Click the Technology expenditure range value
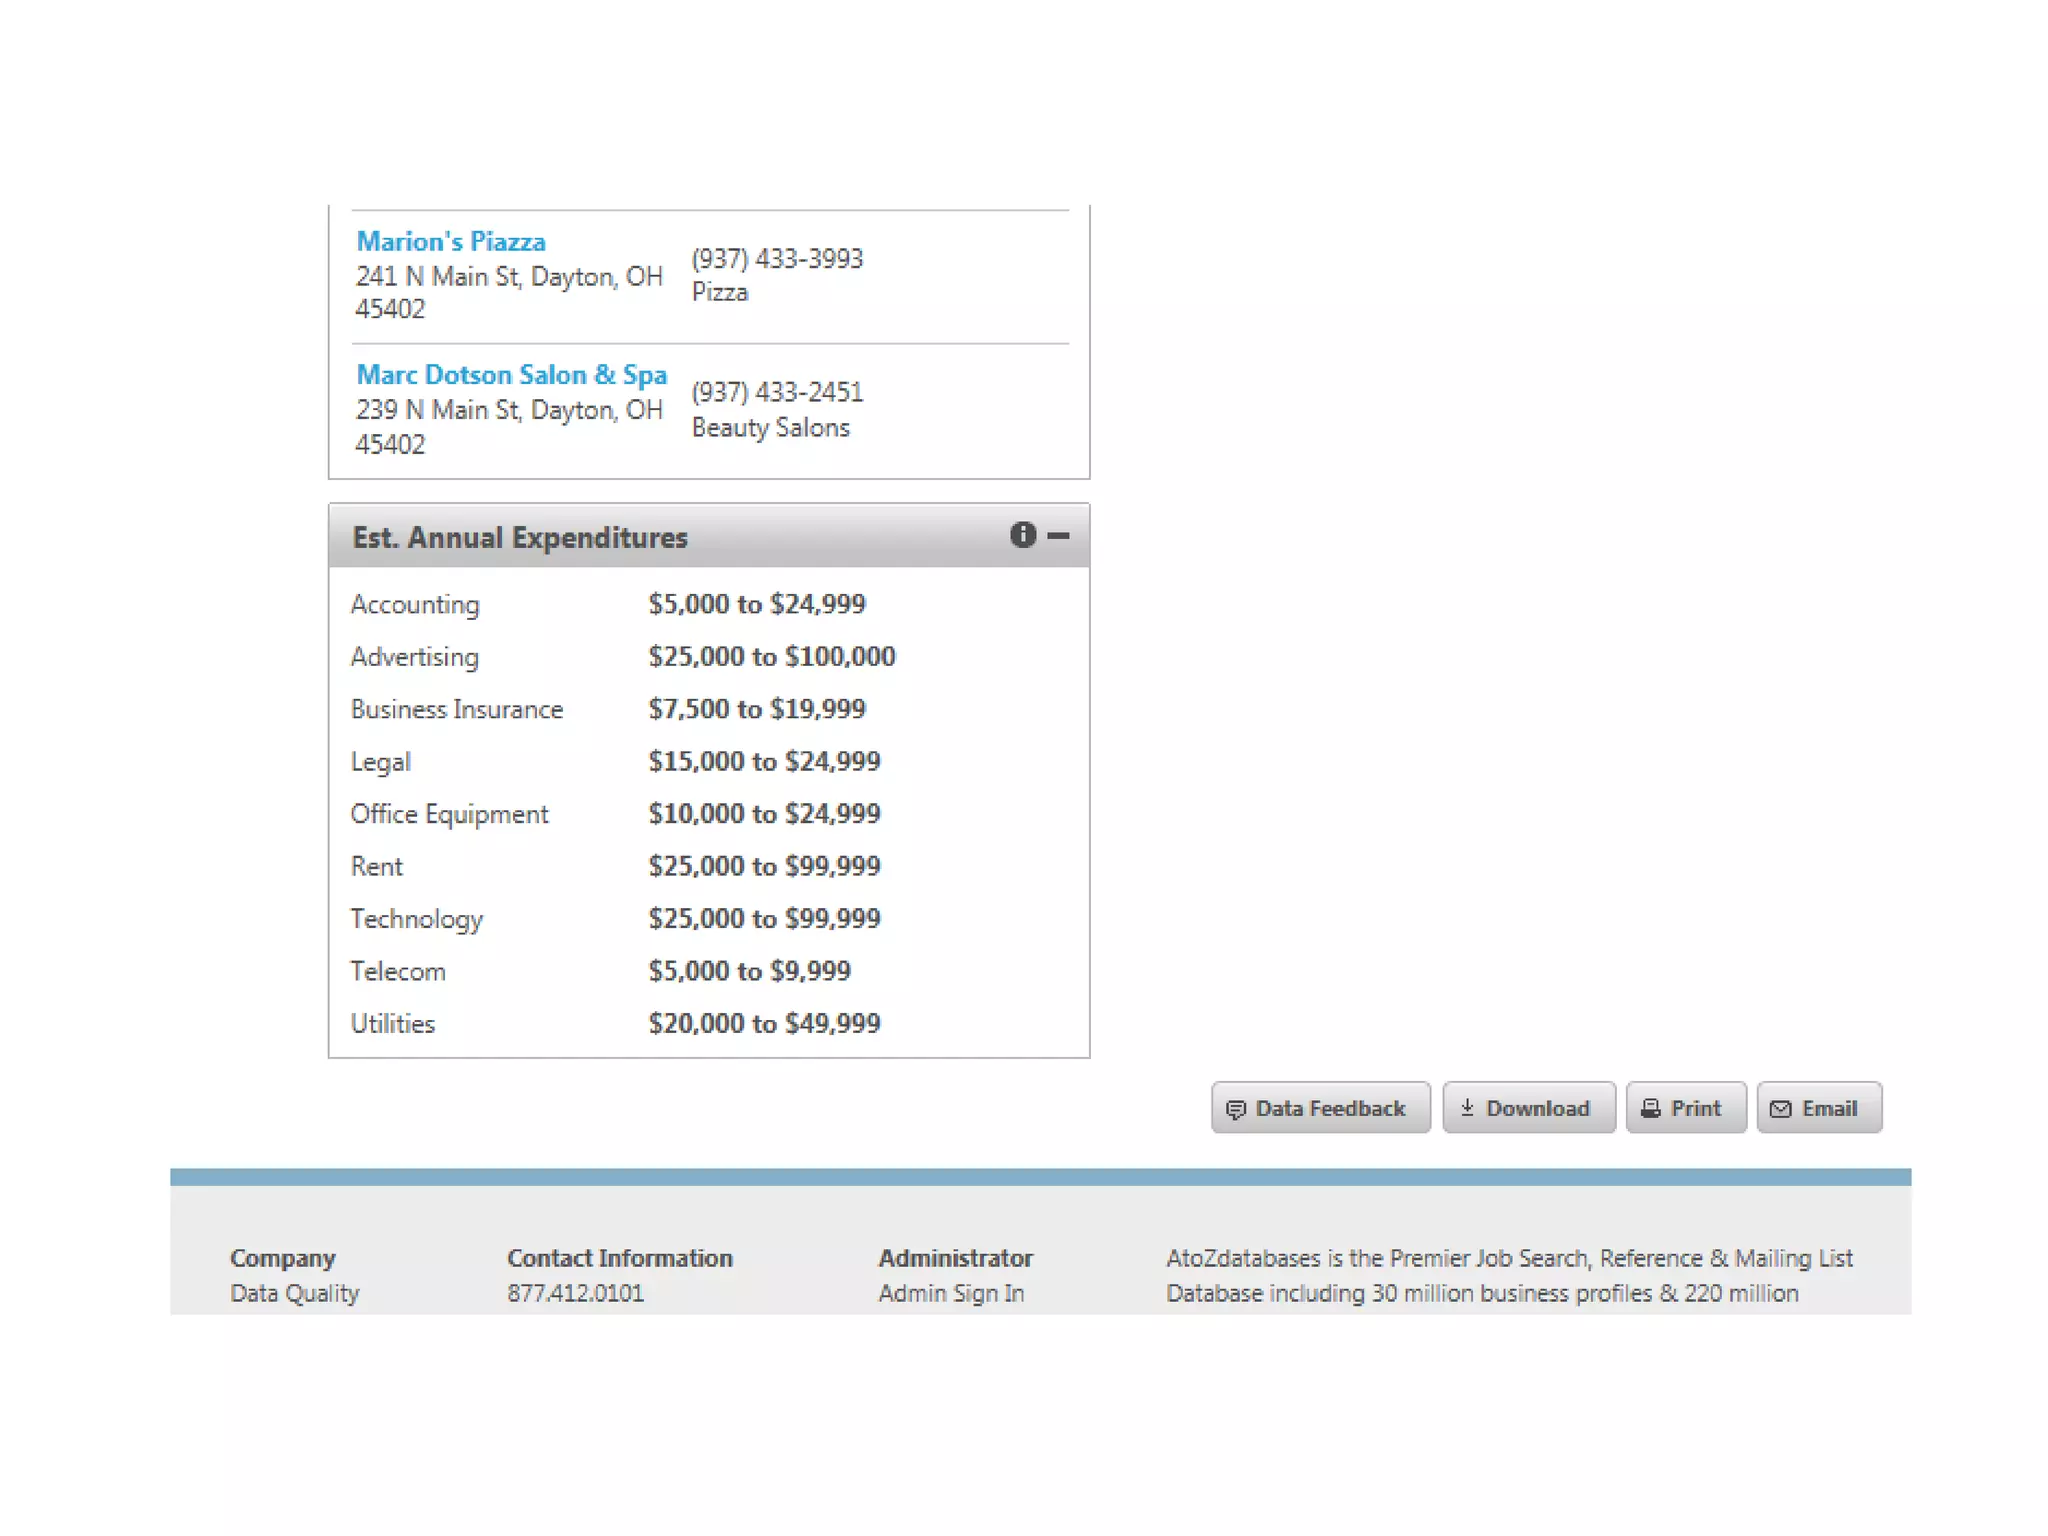Image resolution: width=2048 pixels, height=1536 pixels. coord(764,918)
